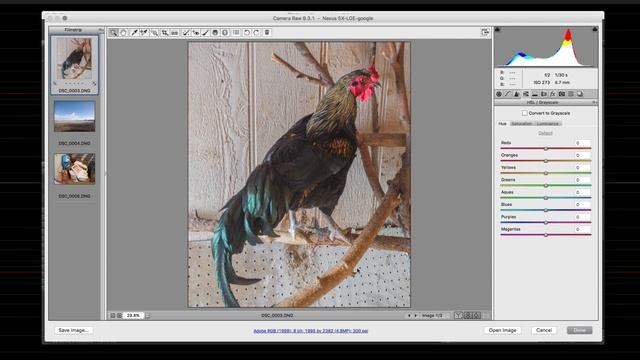This screenshot has width=640, height=360.
Task: Open the HSL / Grayscale panel menu
Action: [595, 102]
